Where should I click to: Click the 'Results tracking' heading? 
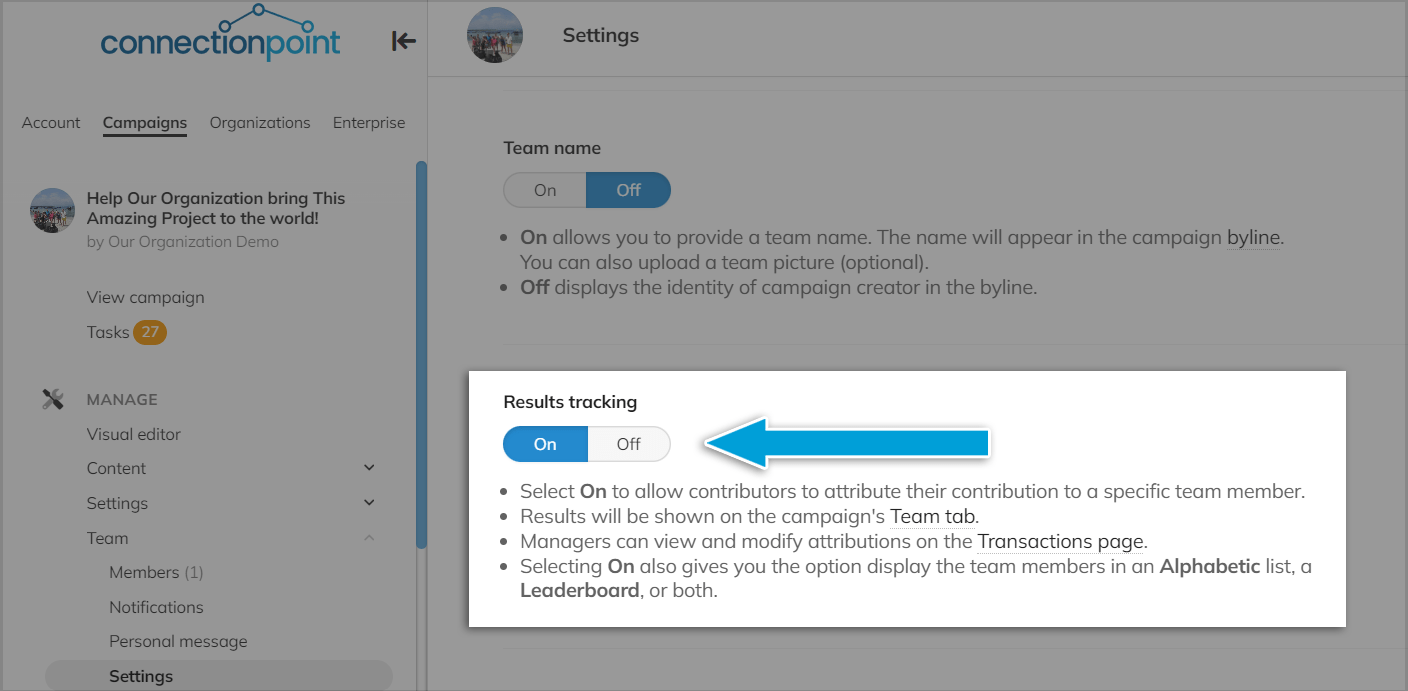point(570,402)
